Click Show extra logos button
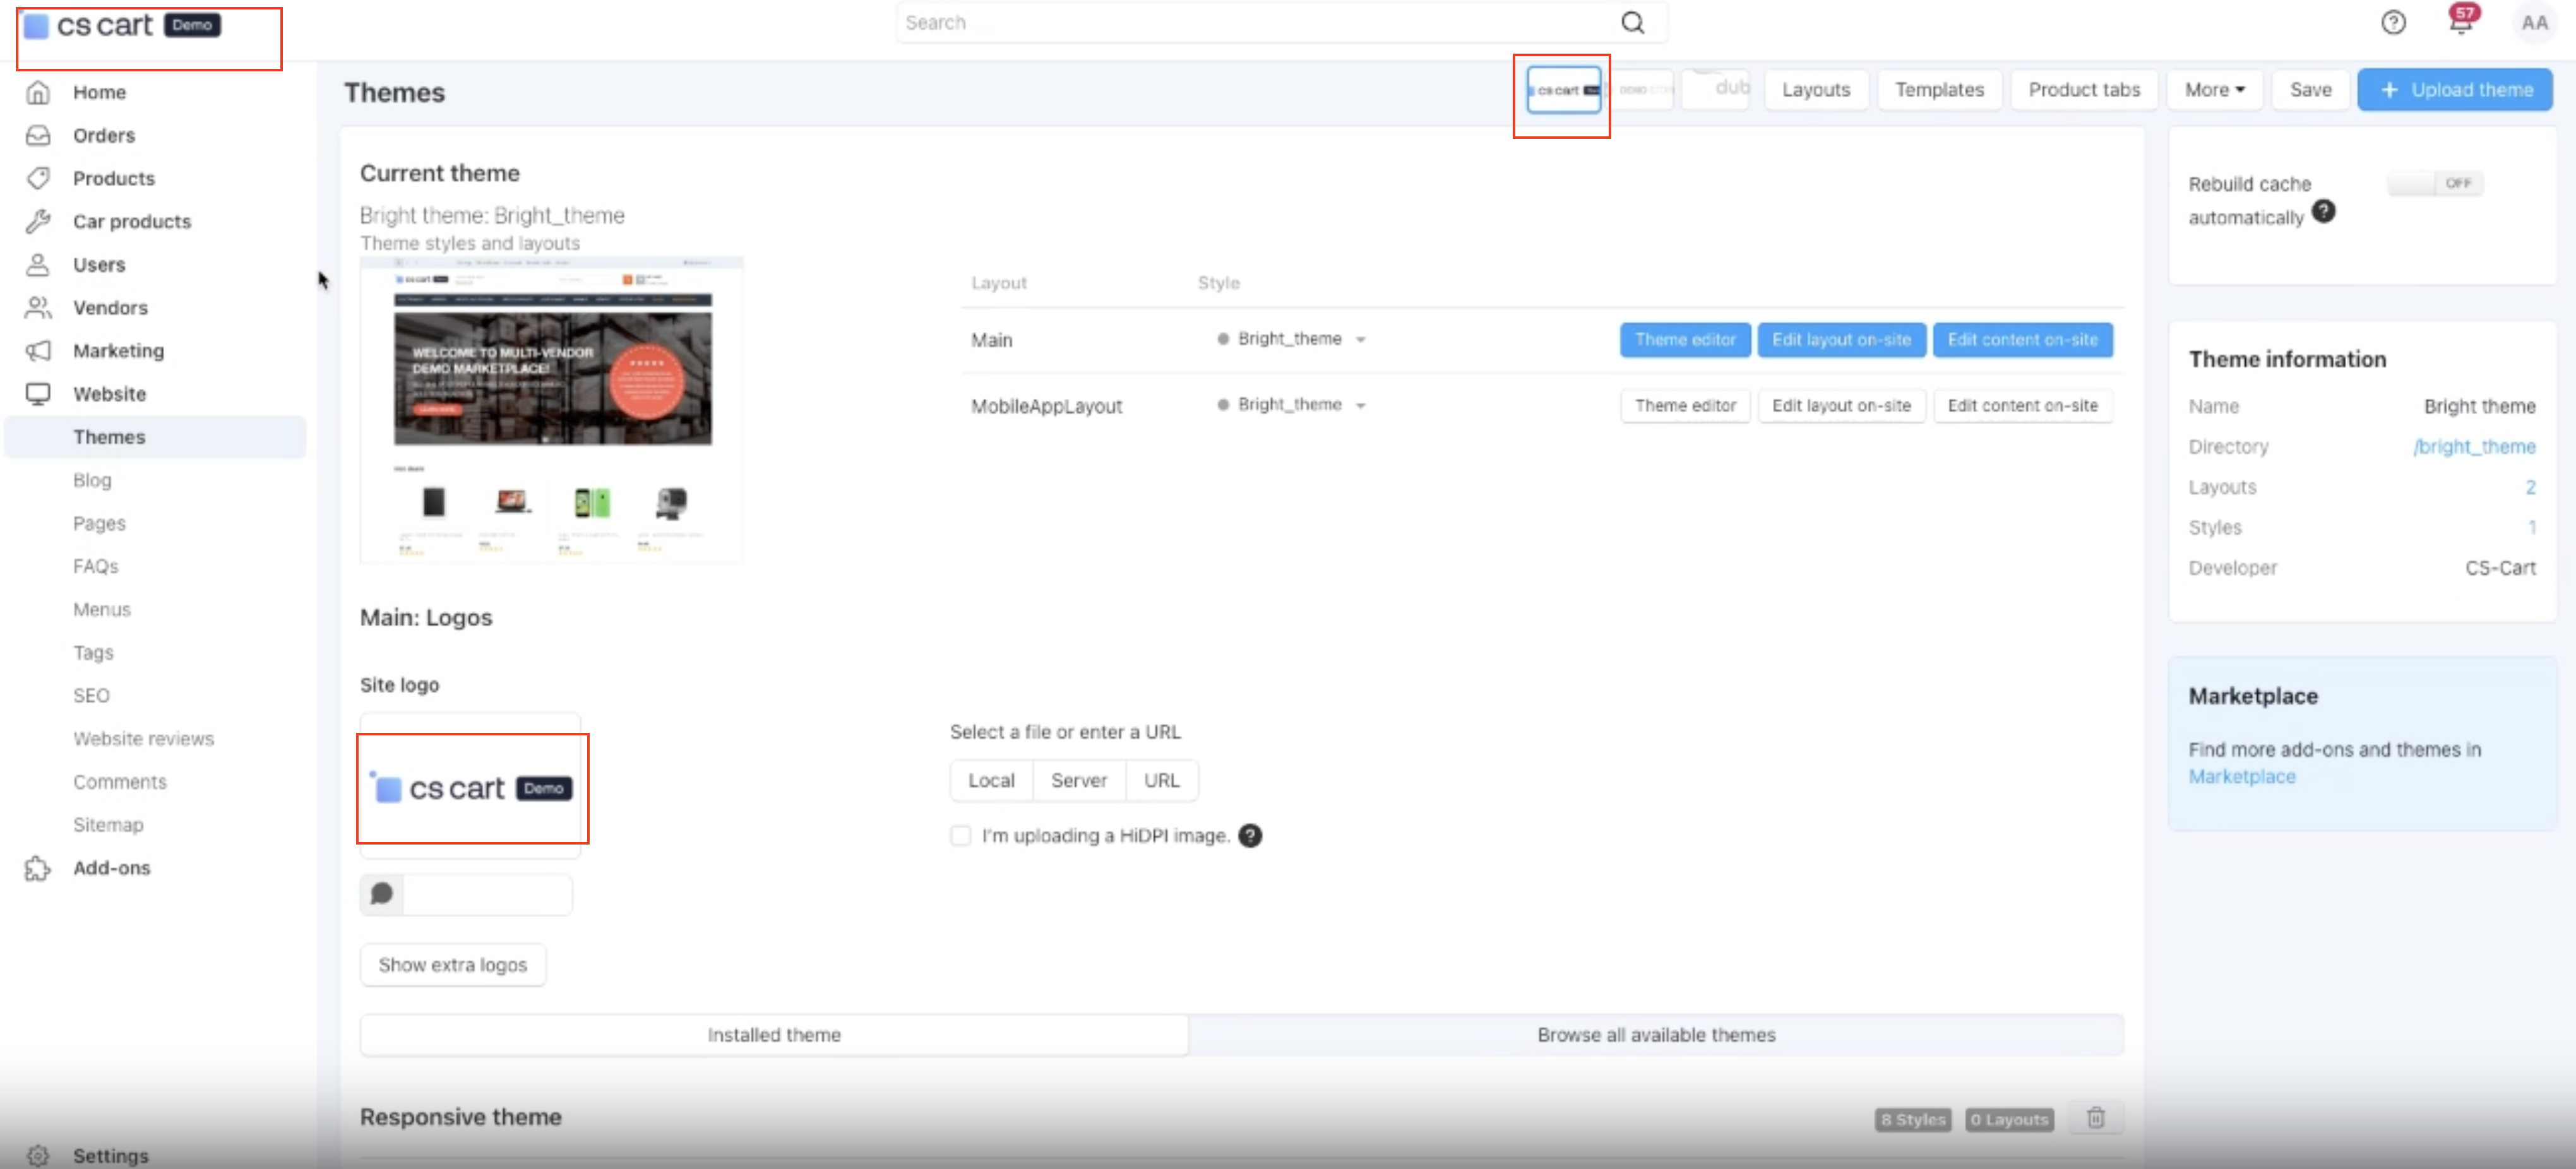The height and width of the screenshot is (1169, 2576). [x=453, y=965]
